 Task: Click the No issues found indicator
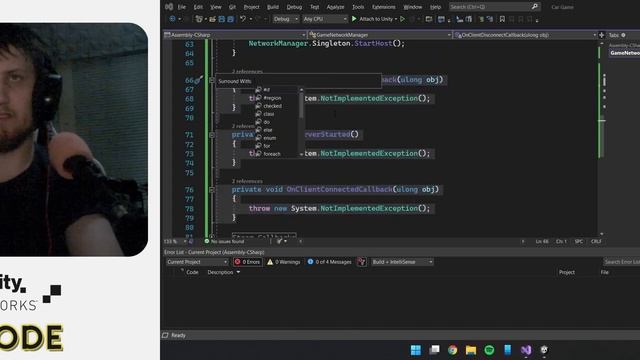pyautogui.click(x=224, y=242)
